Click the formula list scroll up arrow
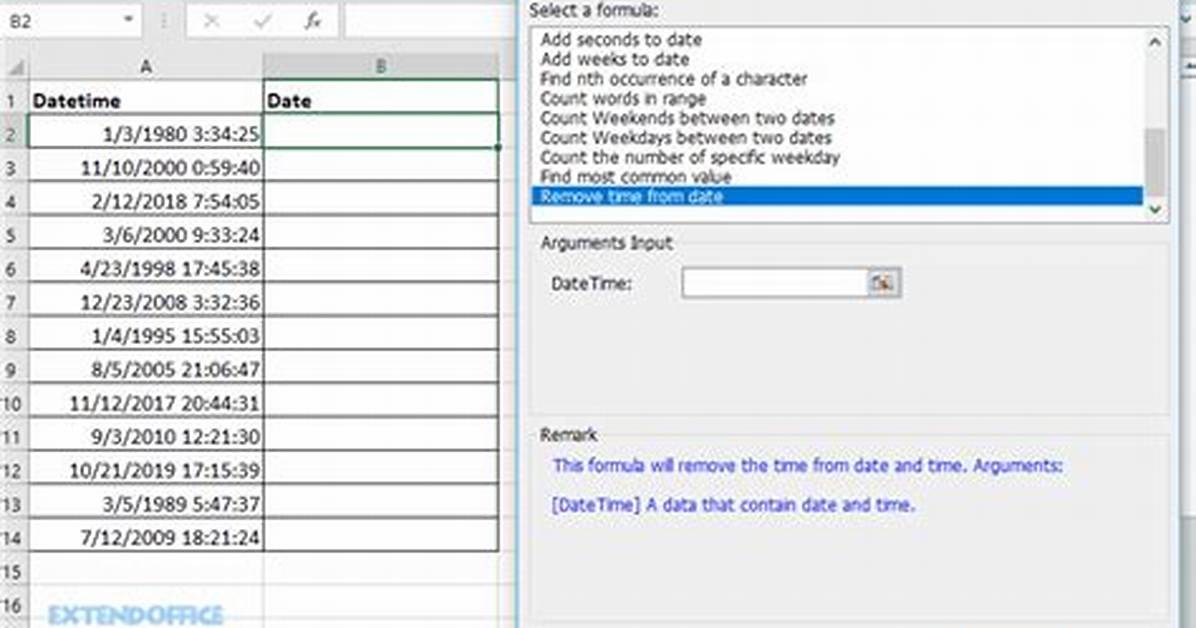The image size is (1196, 628). pos(1156,41)
